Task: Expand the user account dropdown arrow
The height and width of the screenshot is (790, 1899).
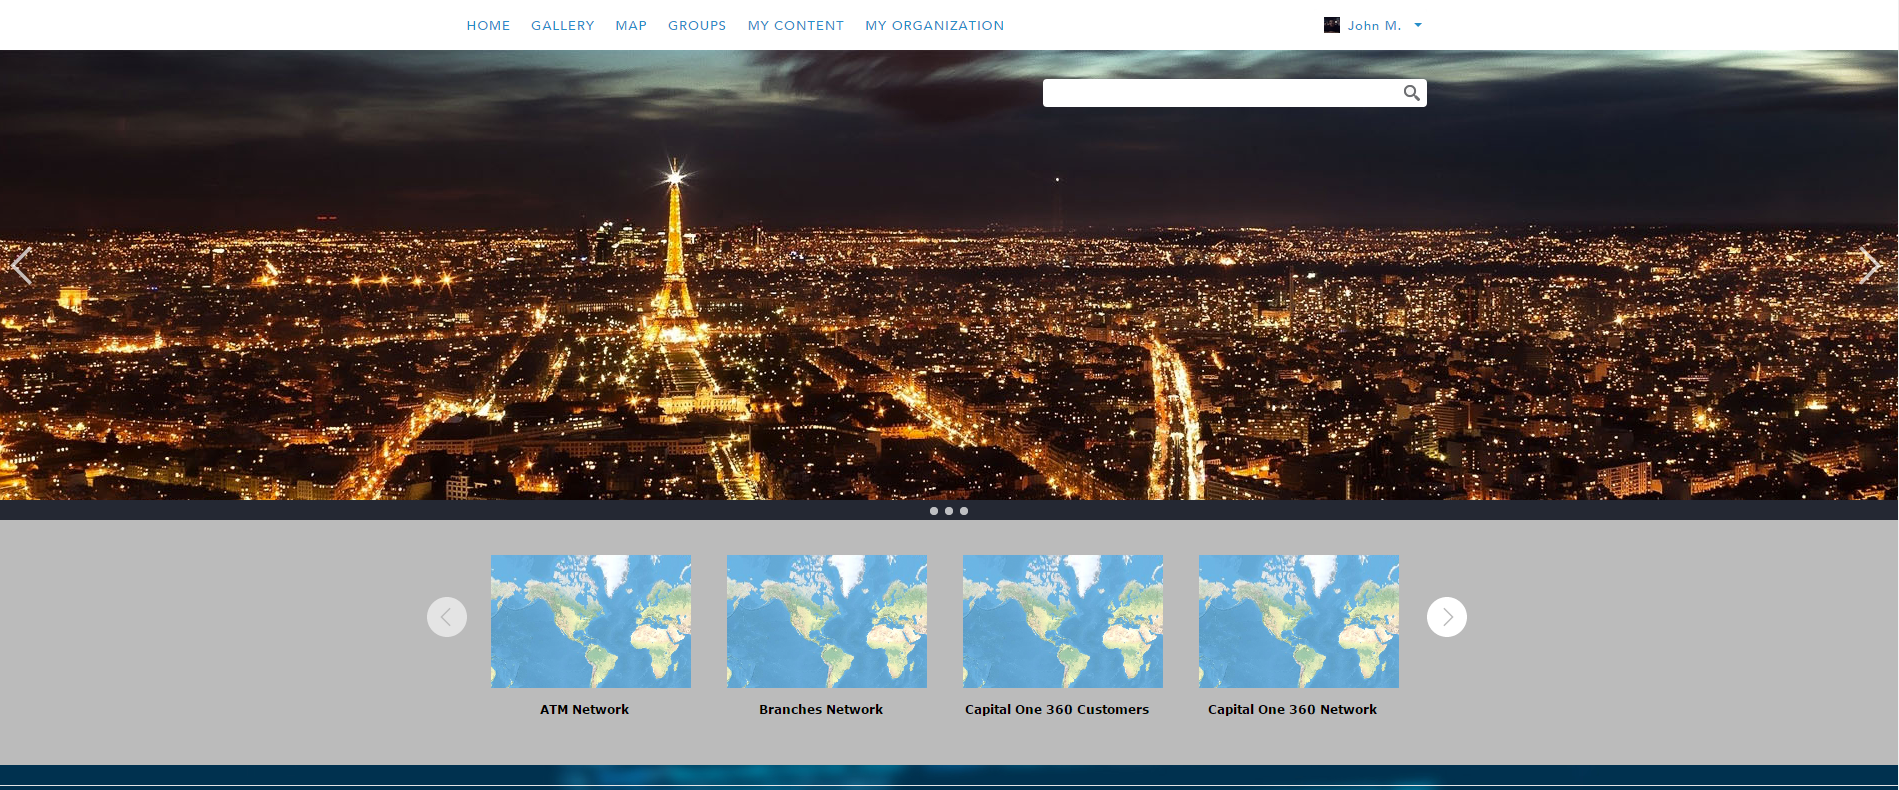Action: tap(1418, 26)
